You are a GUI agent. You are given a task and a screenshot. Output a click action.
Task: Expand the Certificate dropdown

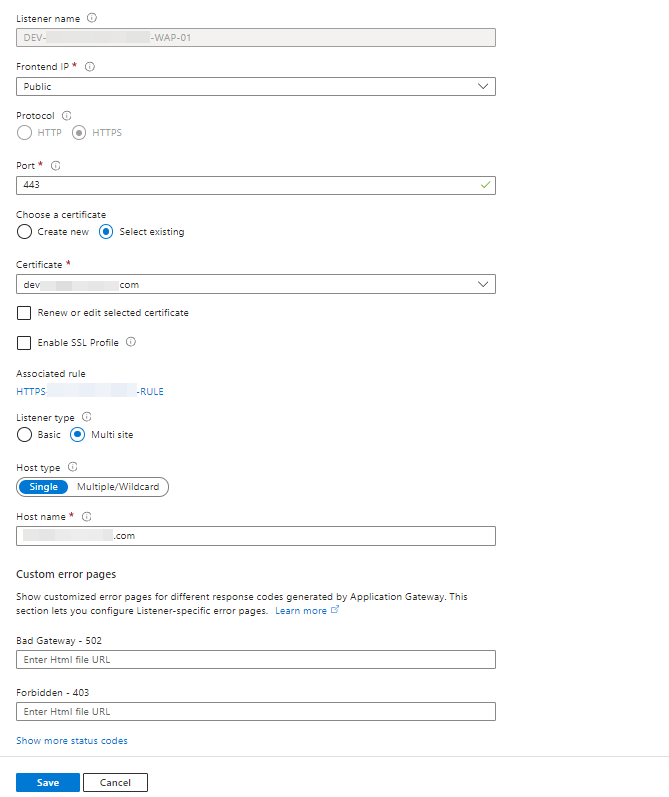pos(256,285)
